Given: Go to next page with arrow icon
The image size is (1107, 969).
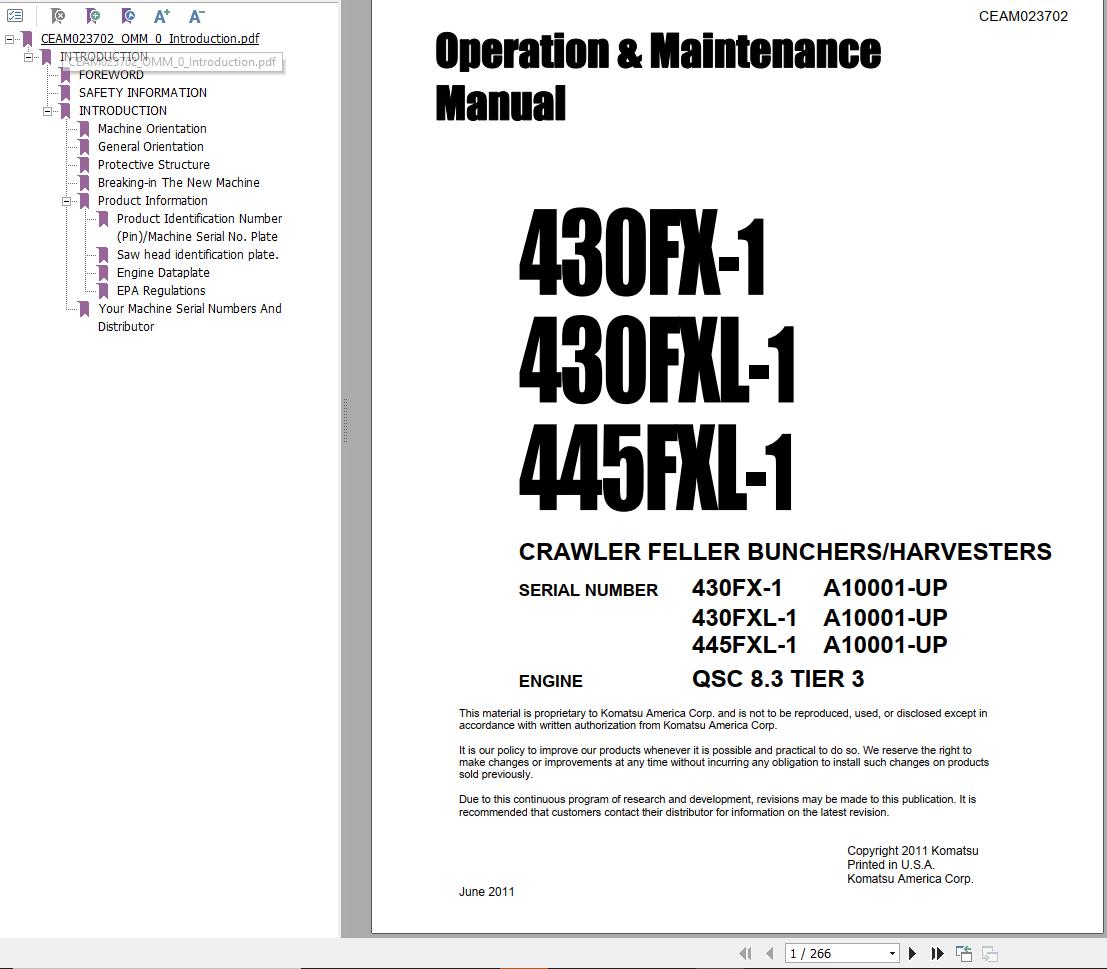Looking at the screenshot, I should coord(912,953).
